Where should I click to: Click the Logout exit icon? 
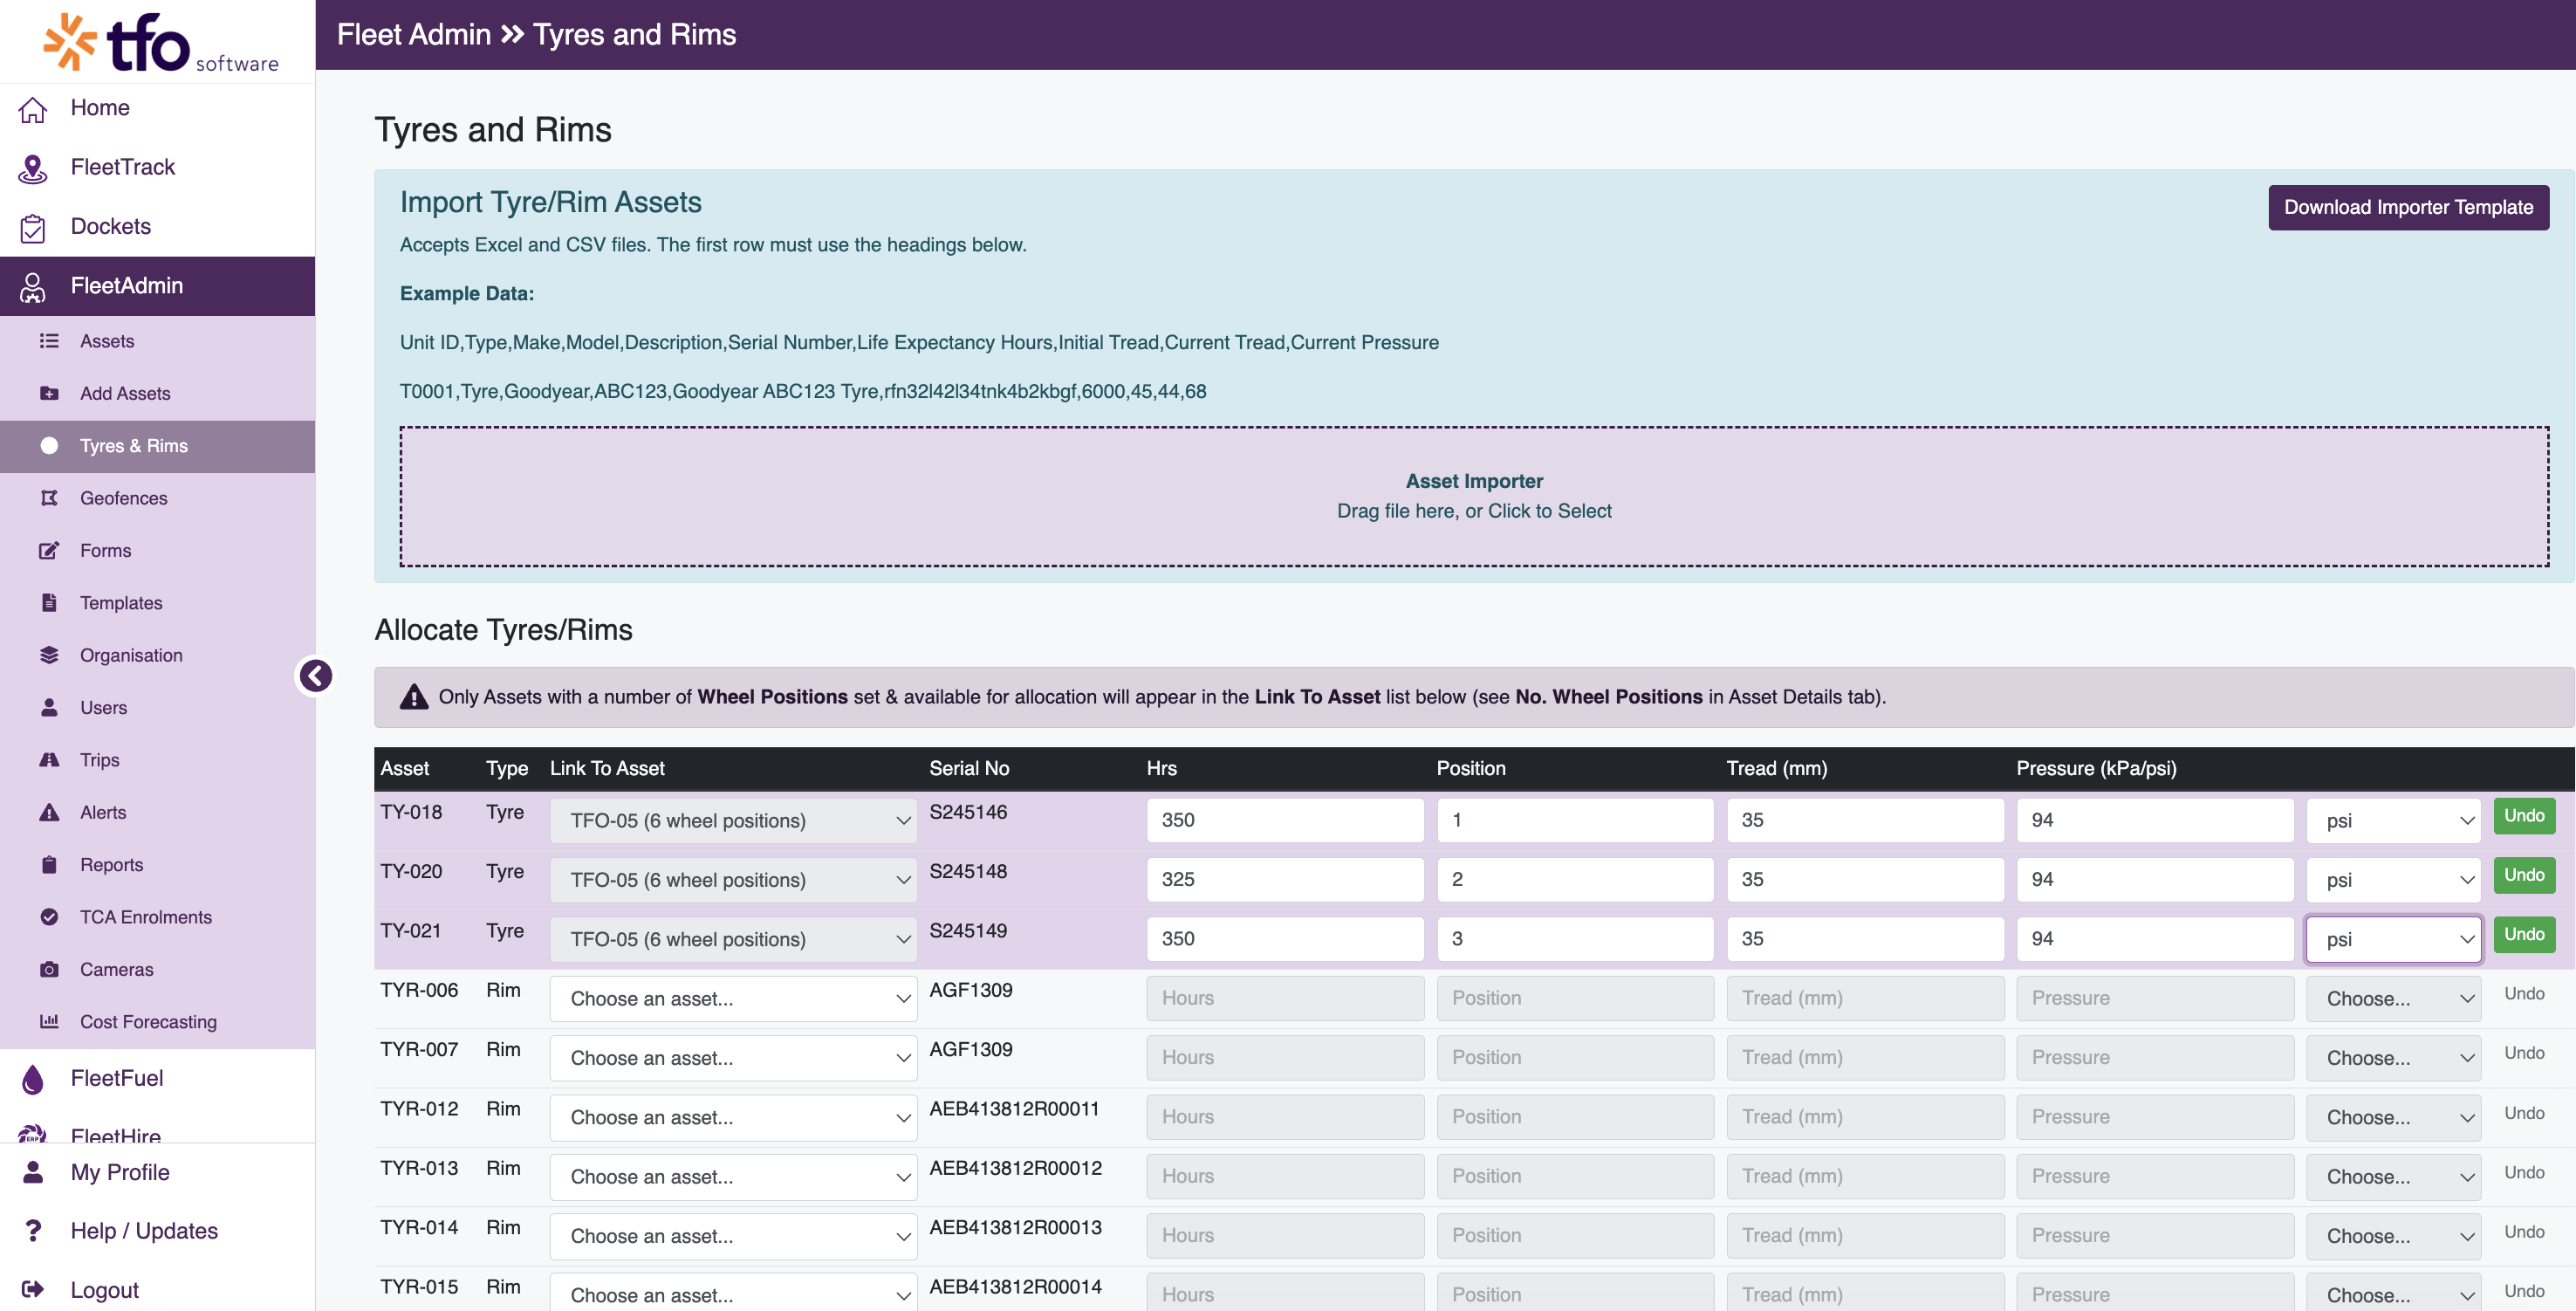(33, 1290)
